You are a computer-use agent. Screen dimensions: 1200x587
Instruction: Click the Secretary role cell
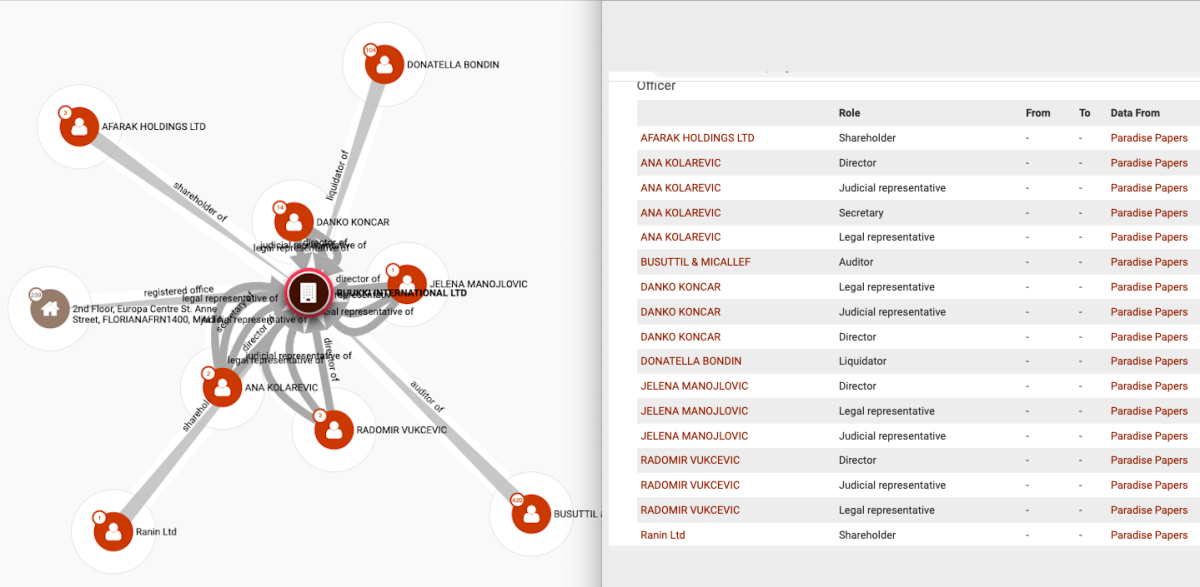tap(861, 212)
